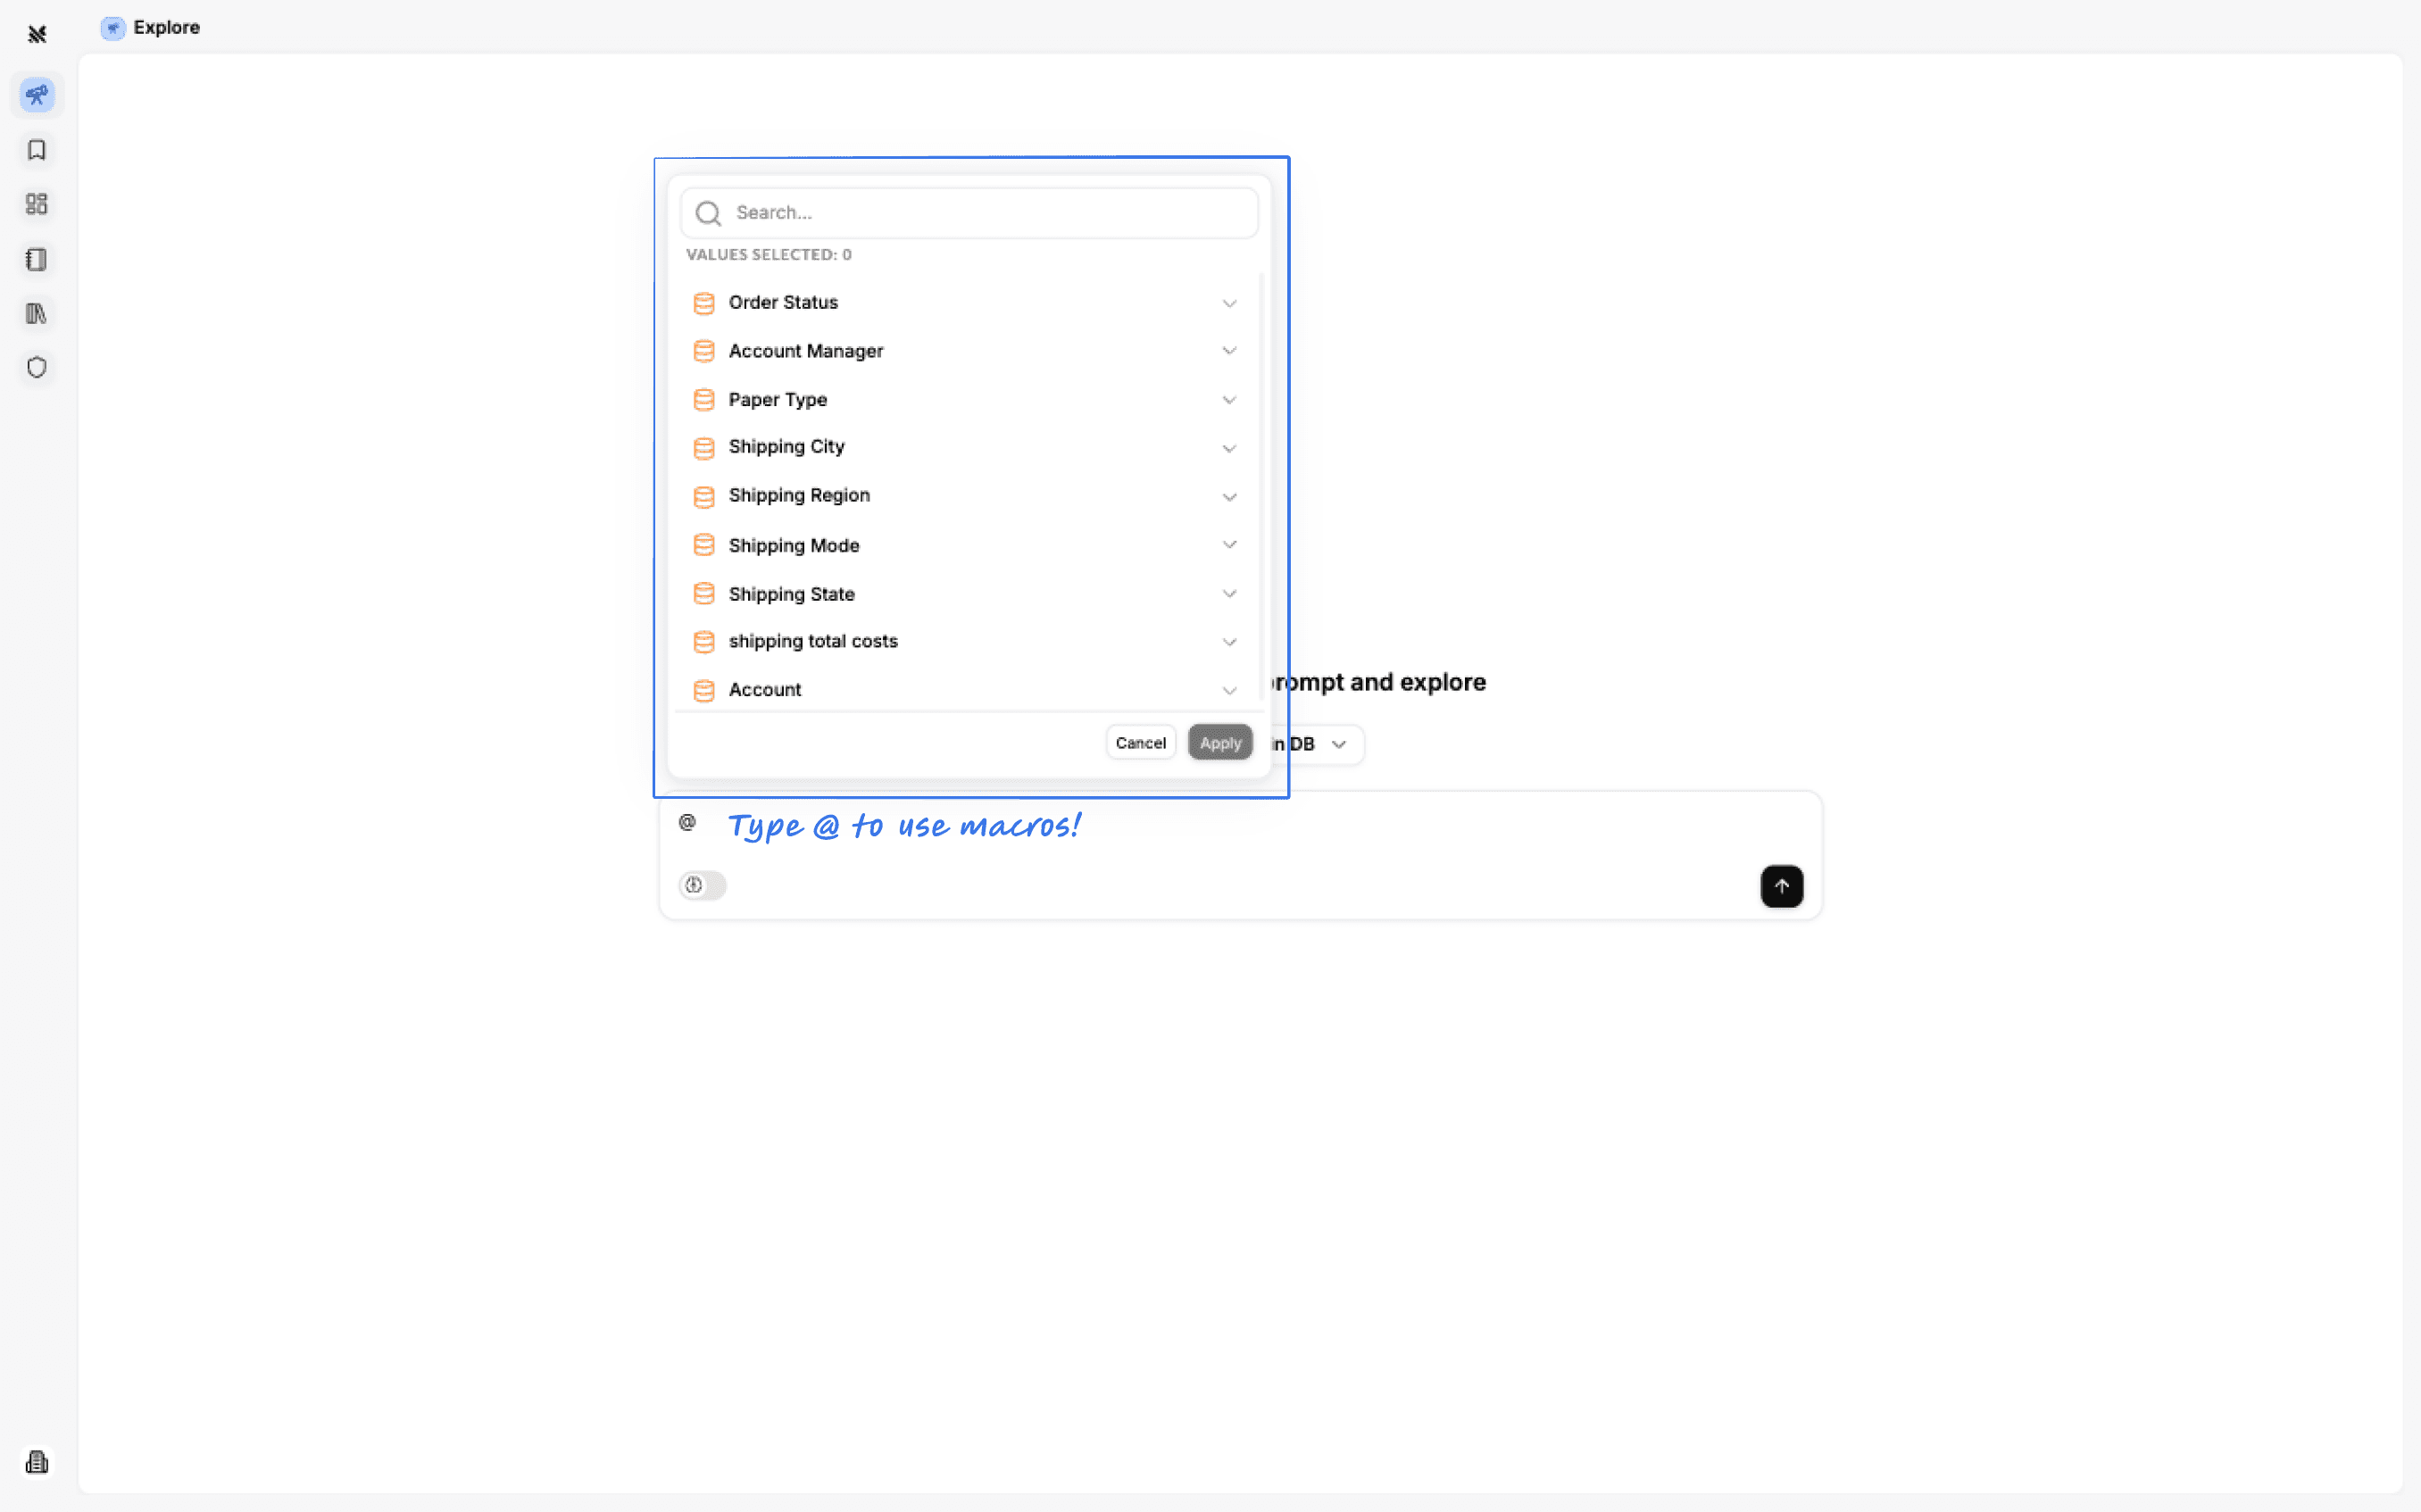This screenshot has width=2421, height=1512.
Task: Expand the Order Status field values
Action: point(1229,302)
